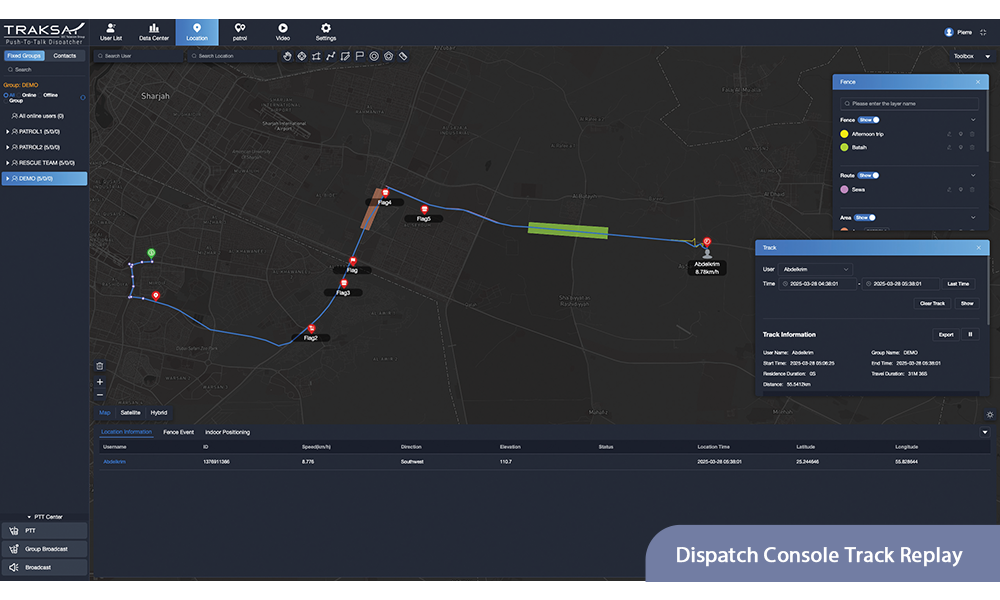Zoom in the map with plus button

(x=100, y=382)
